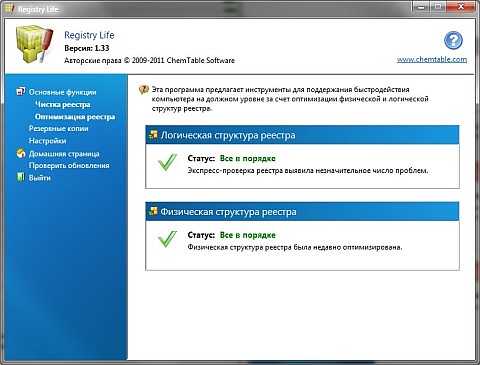This screenshot has width=480, height=365.
Task: Go to Резервные копии
Action: point(58,128)
